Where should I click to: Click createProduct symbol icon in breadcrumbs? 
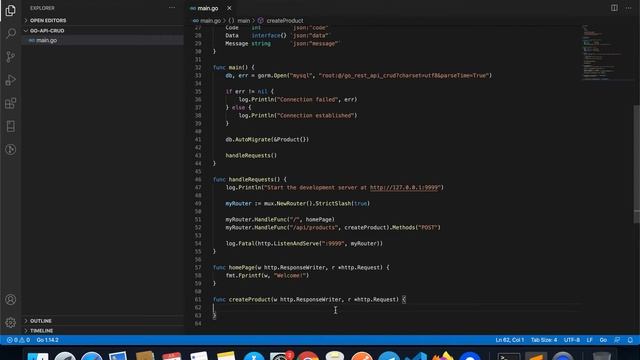260,20
